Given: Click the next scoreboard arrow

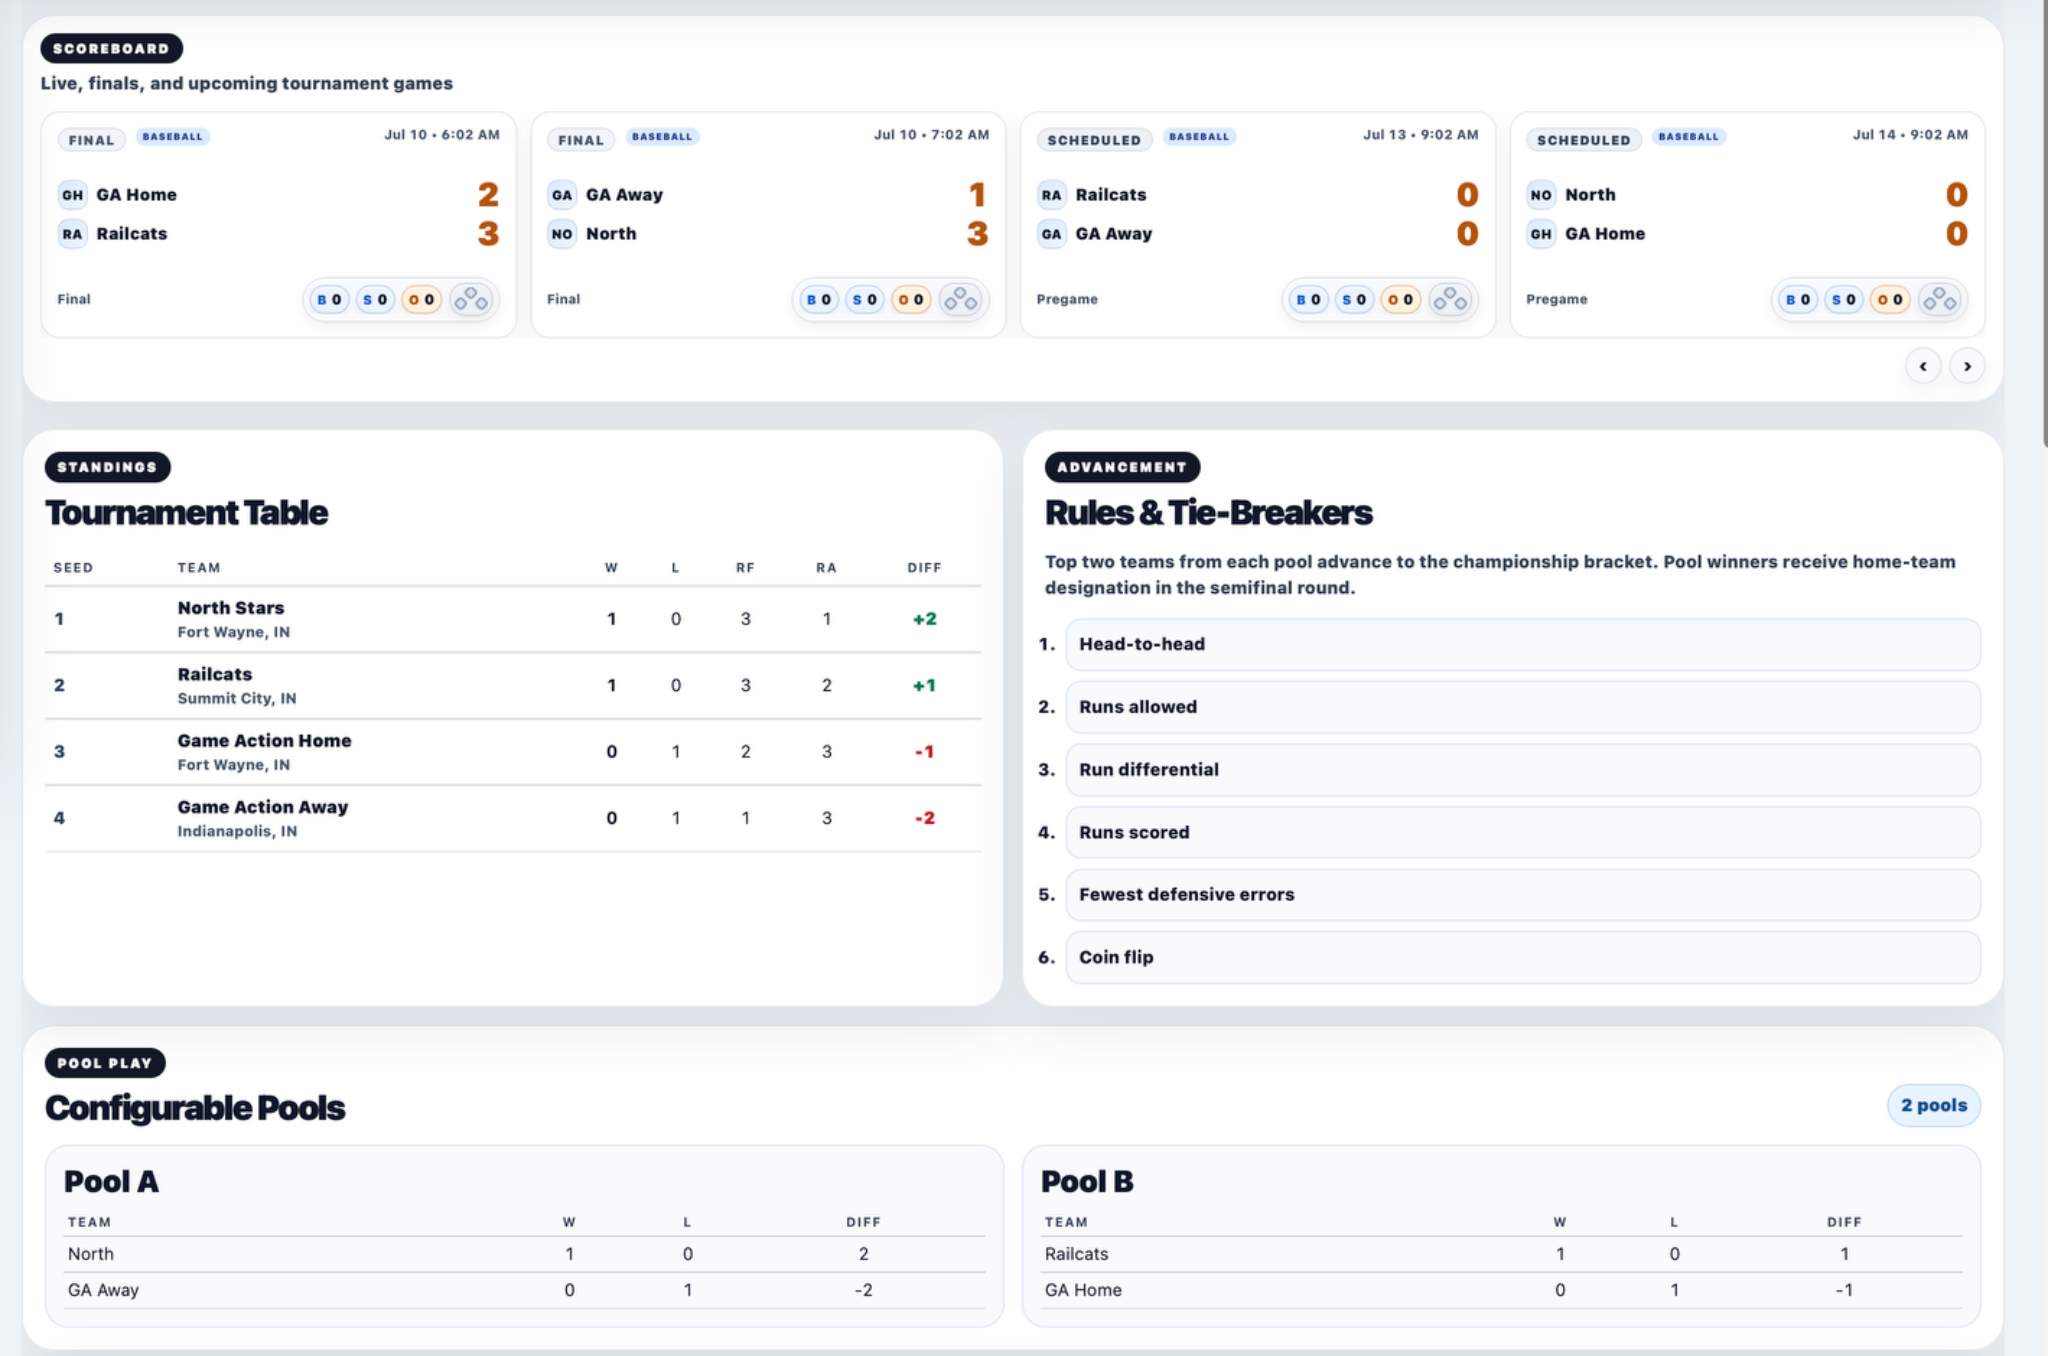Looking at the screenshot, I should 1967,366.
